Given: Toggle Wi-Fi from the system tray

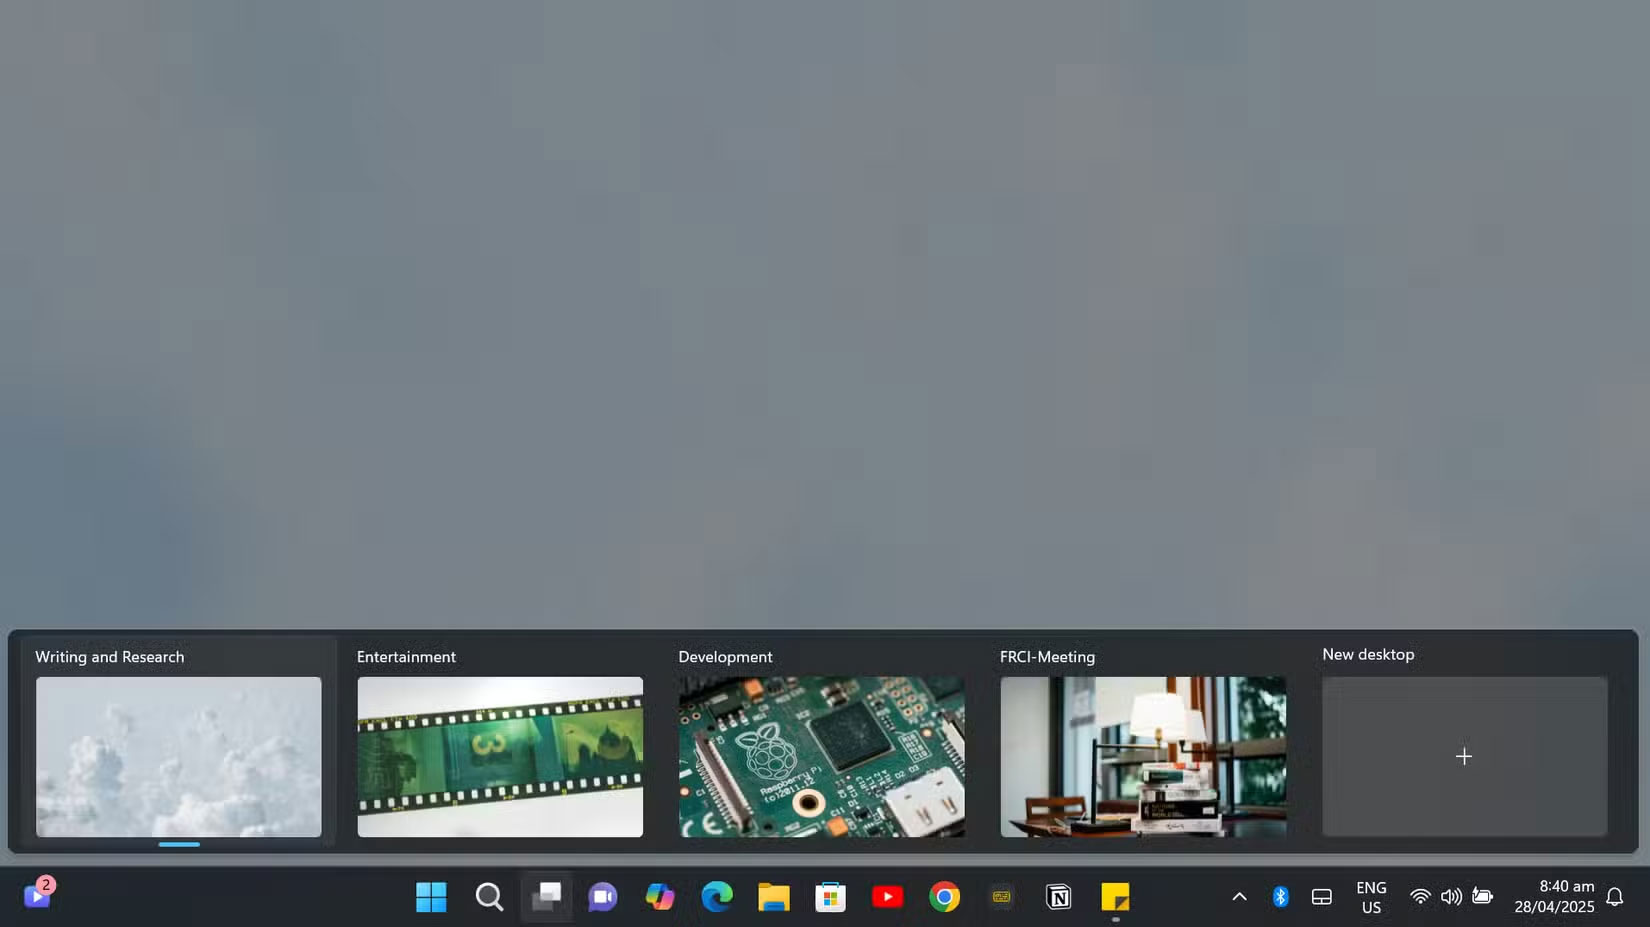Looking at the screenshot, I should (1419, 897).
